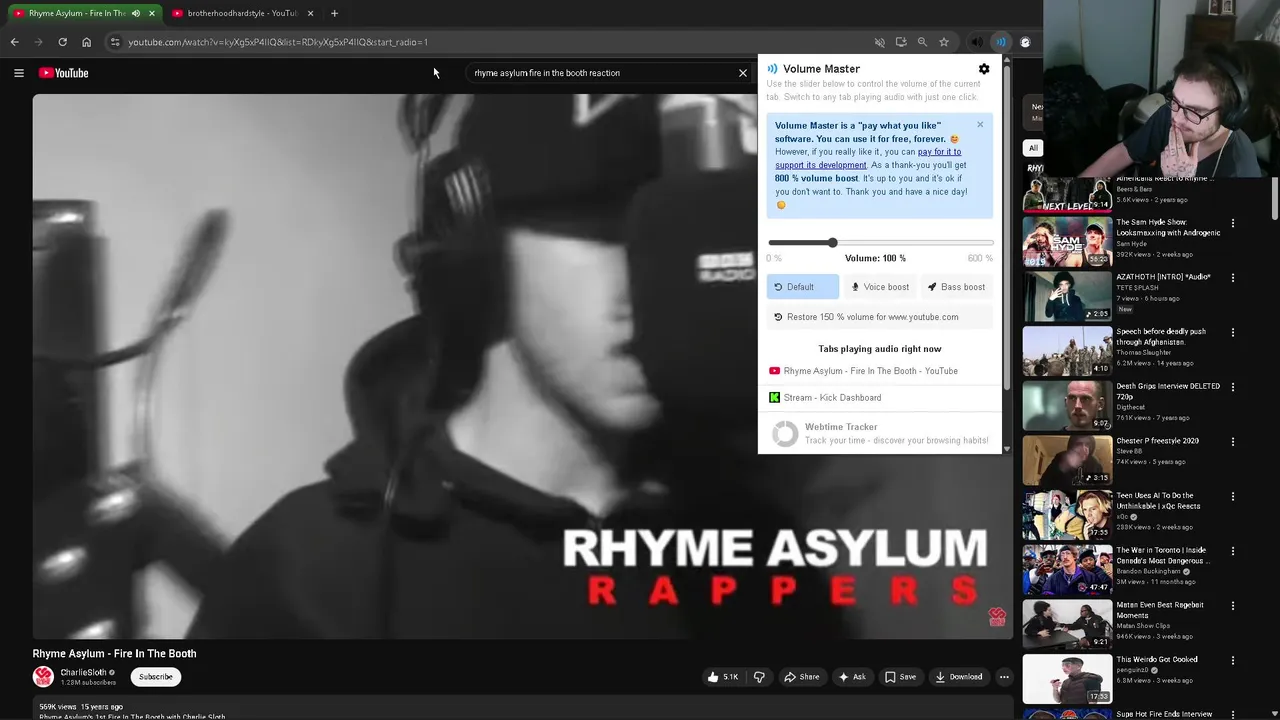Download the video

click(959, 677)
